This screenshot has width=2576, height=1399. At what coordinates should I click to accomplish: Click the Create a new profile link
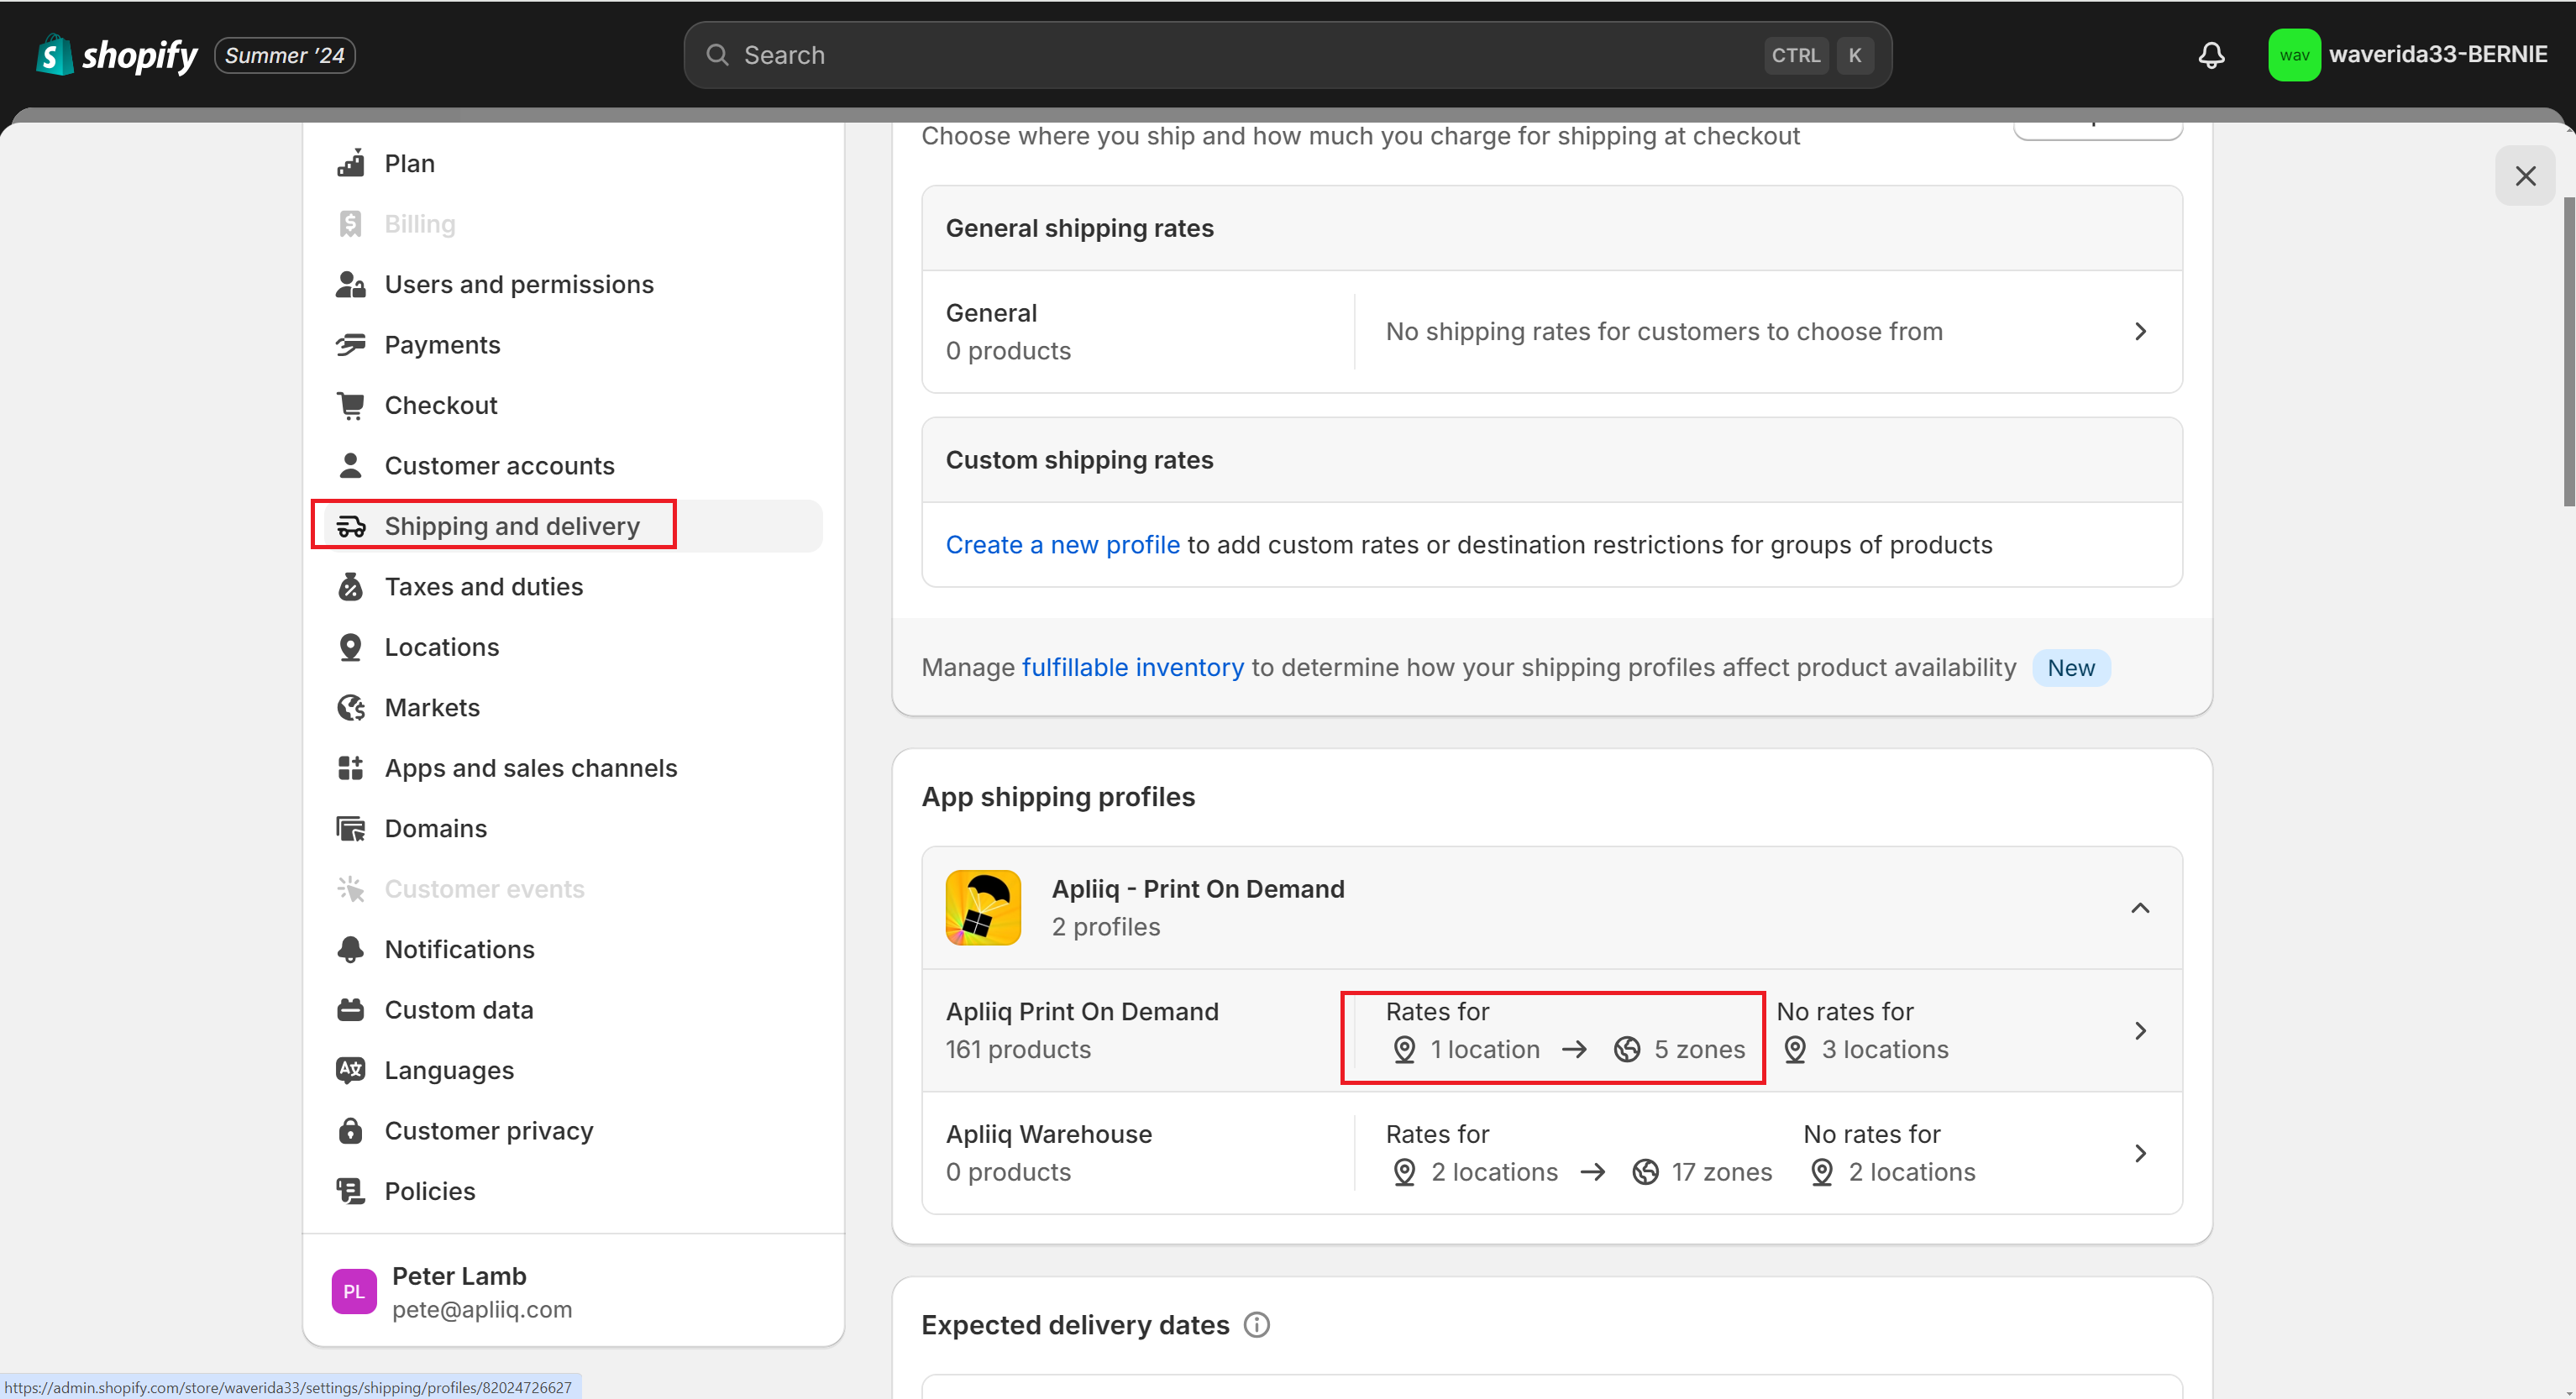click(x=1062, y=545)
